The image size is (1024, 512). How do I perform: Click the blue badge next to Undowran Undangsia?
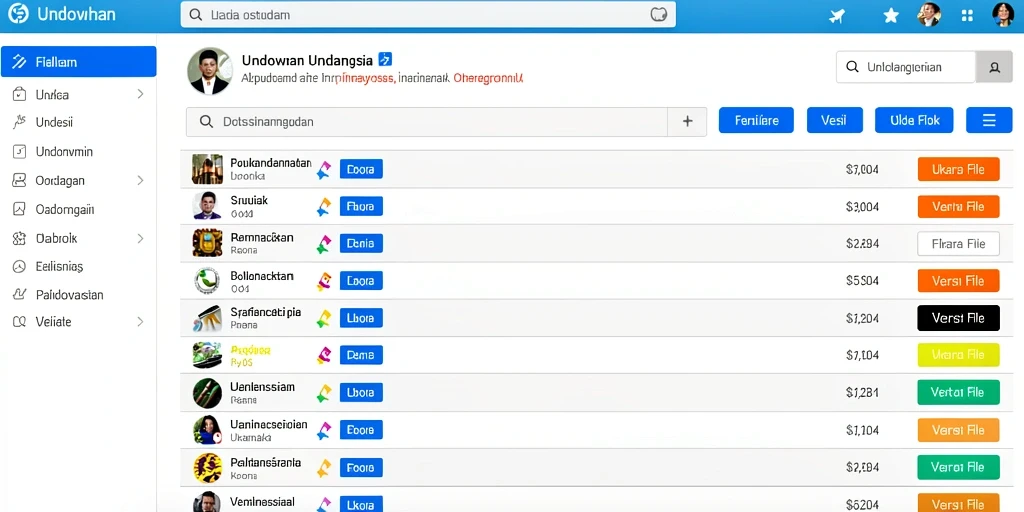click(385, 59)
